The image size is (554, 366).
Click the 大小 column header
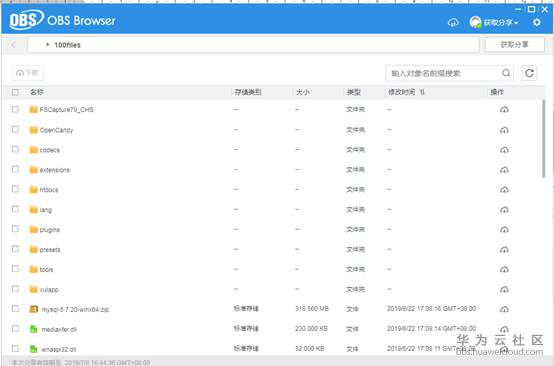(302, 92)
